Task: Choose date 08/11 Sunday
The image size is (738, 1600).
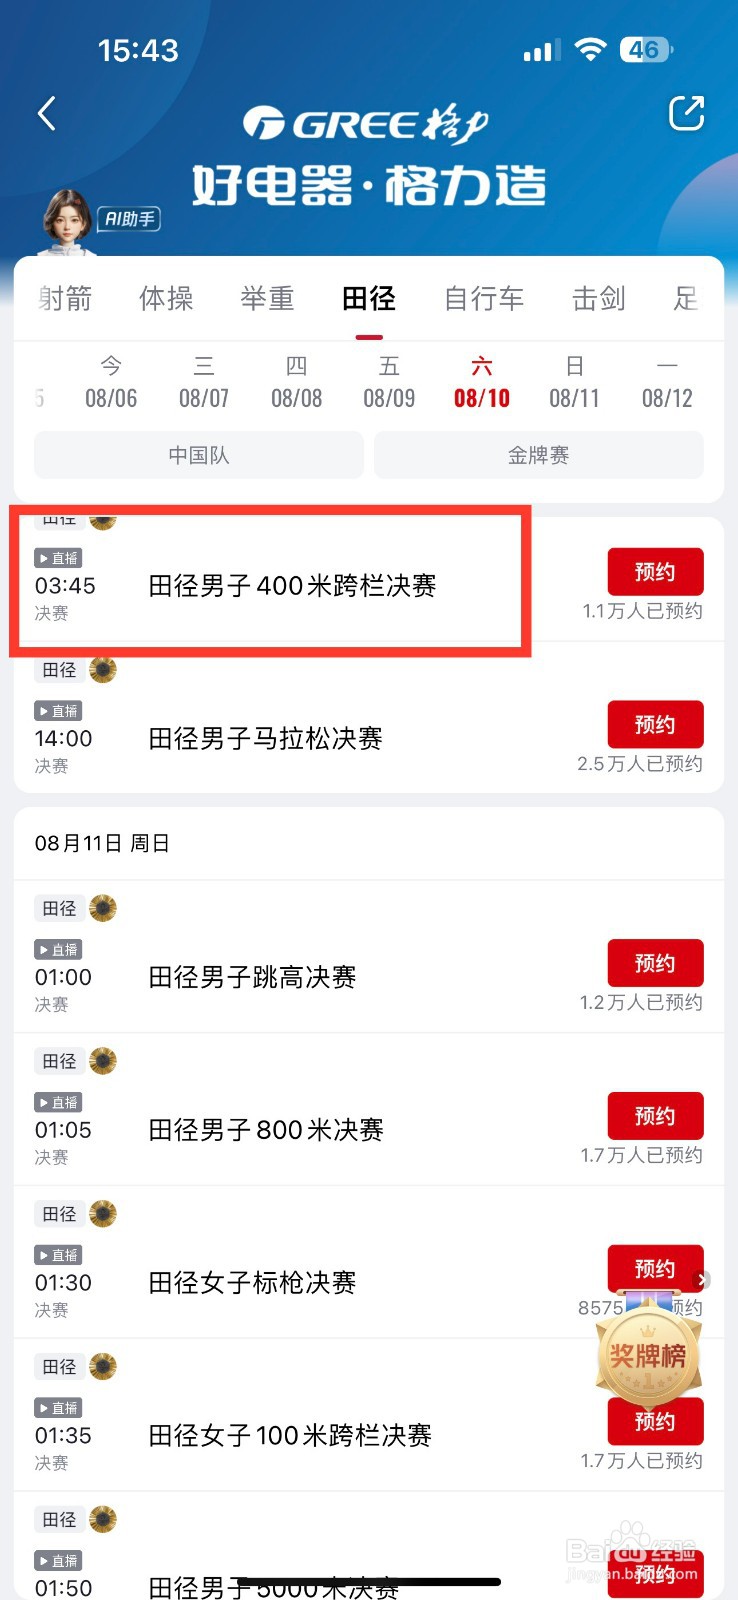Action: click(x=574, y=383)
